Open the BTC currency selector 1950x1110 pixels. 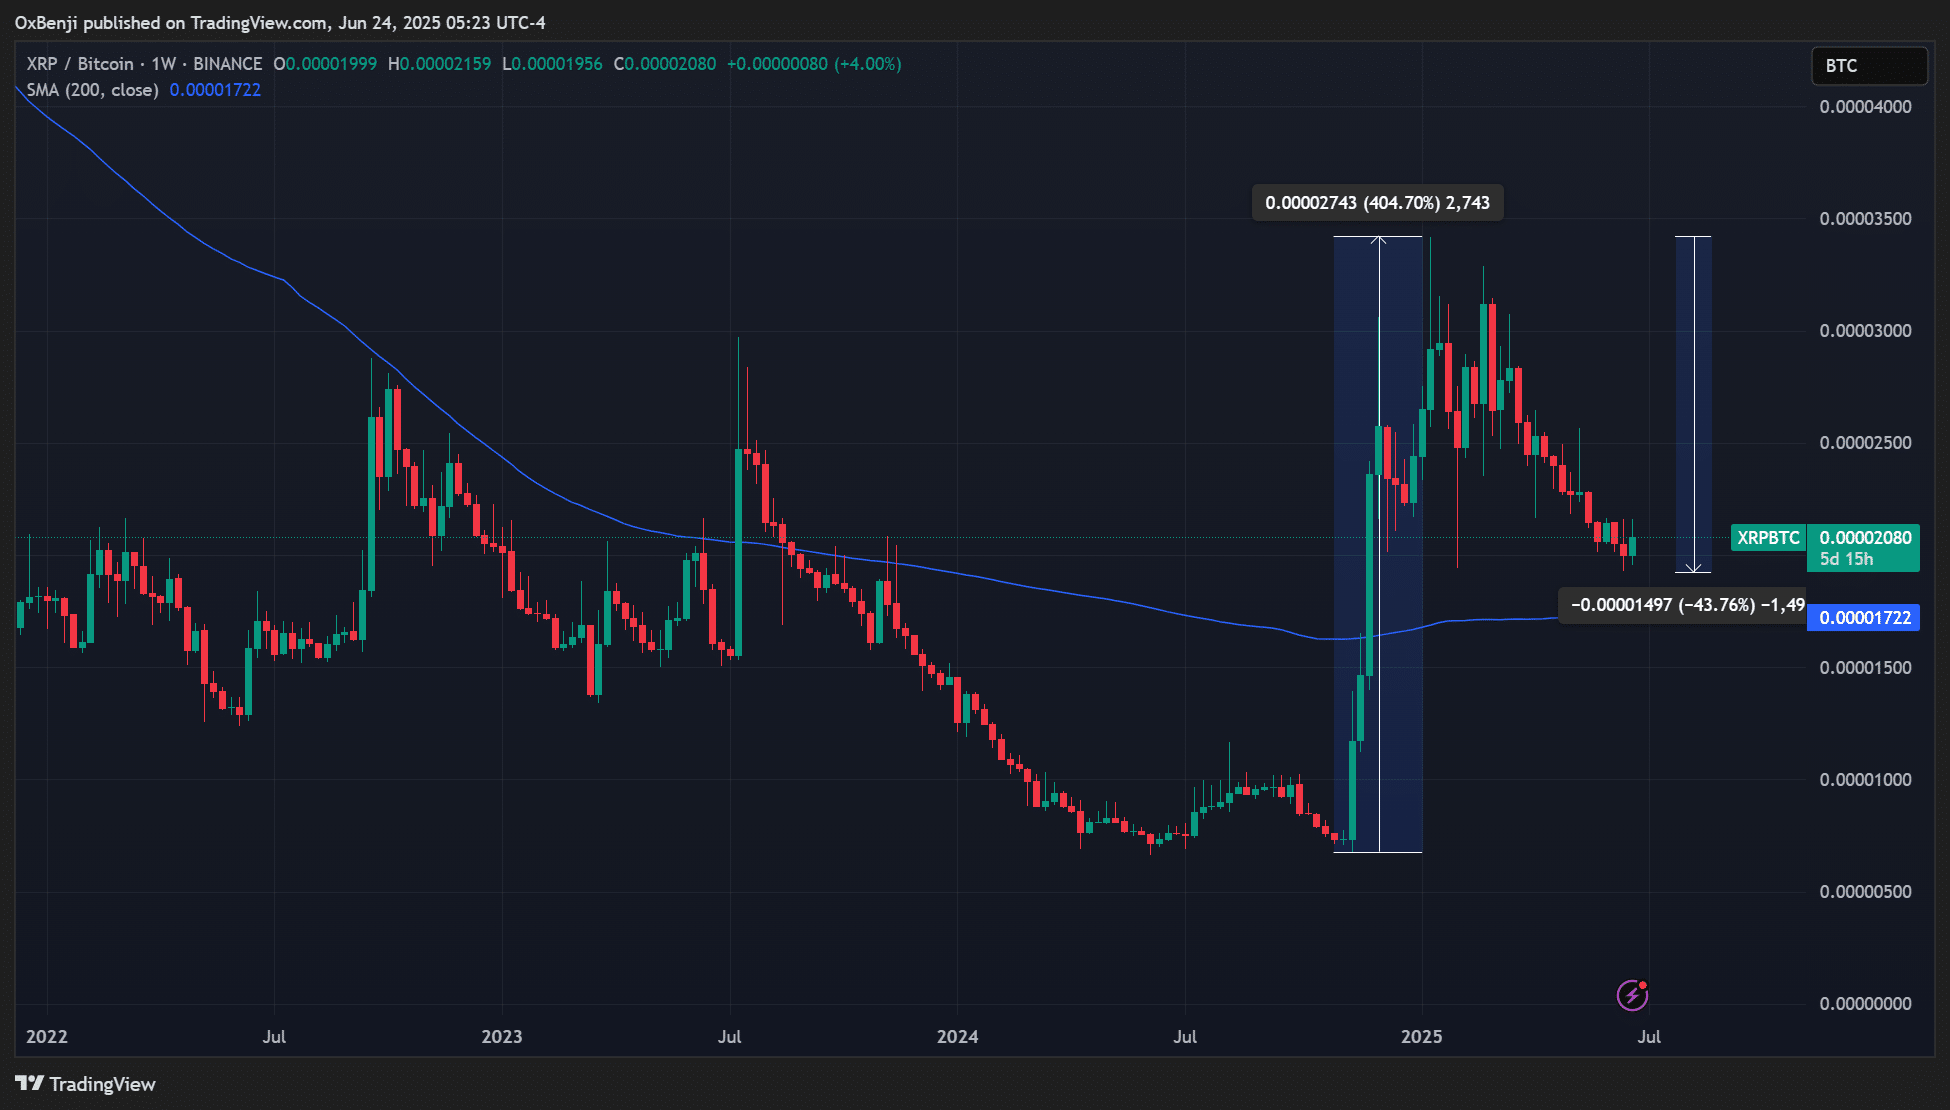pos(1868,66)
